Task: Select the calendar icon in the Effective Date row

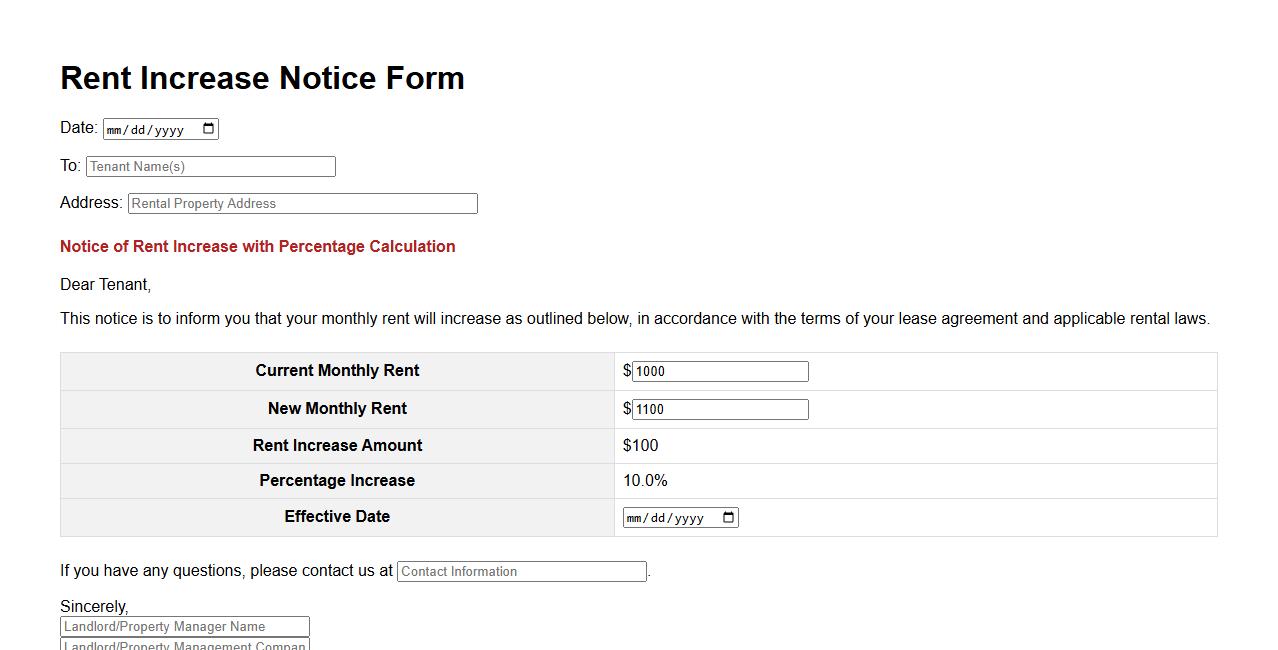Action: pos(727,517)
